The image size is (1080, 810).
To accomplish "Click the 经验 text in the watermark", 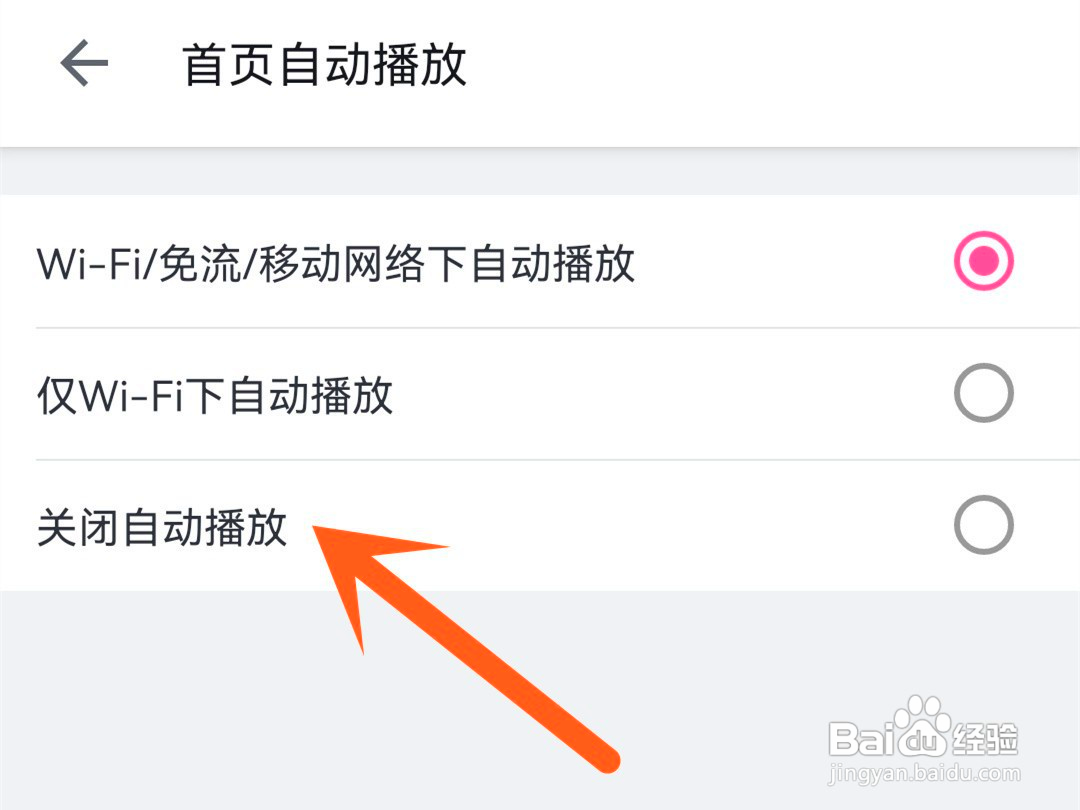I will 985,739.
